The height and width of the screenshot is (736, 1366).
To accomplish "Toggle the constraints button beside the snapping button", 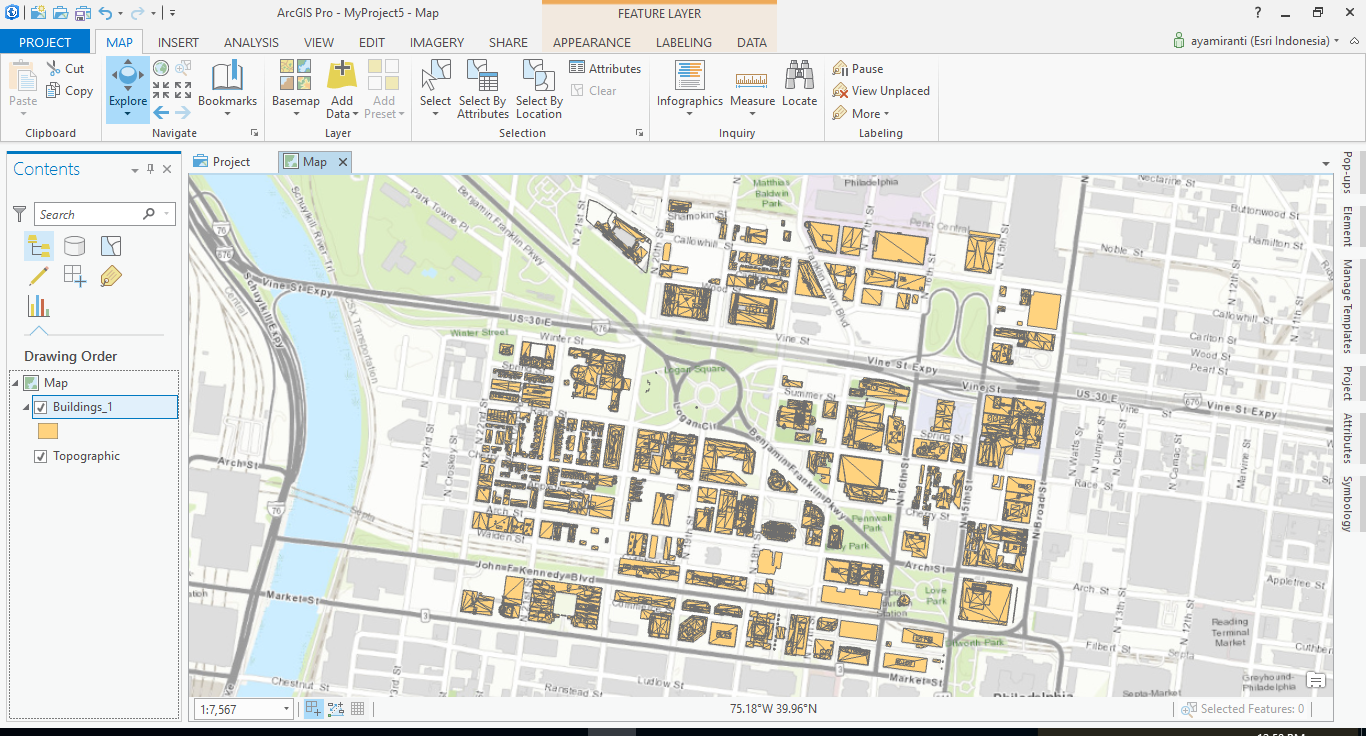I will [x=335, y=709].
